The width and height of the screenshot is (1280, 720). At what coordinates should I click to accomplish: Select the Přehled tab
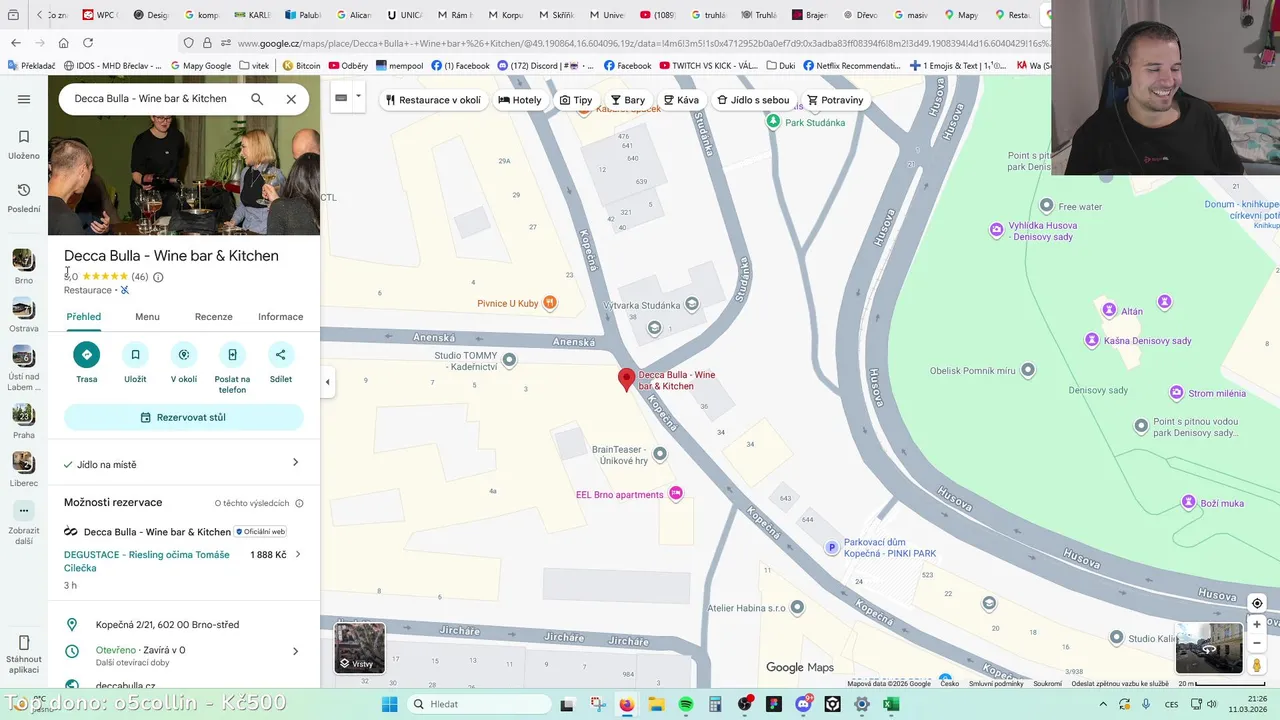[84, 317]
